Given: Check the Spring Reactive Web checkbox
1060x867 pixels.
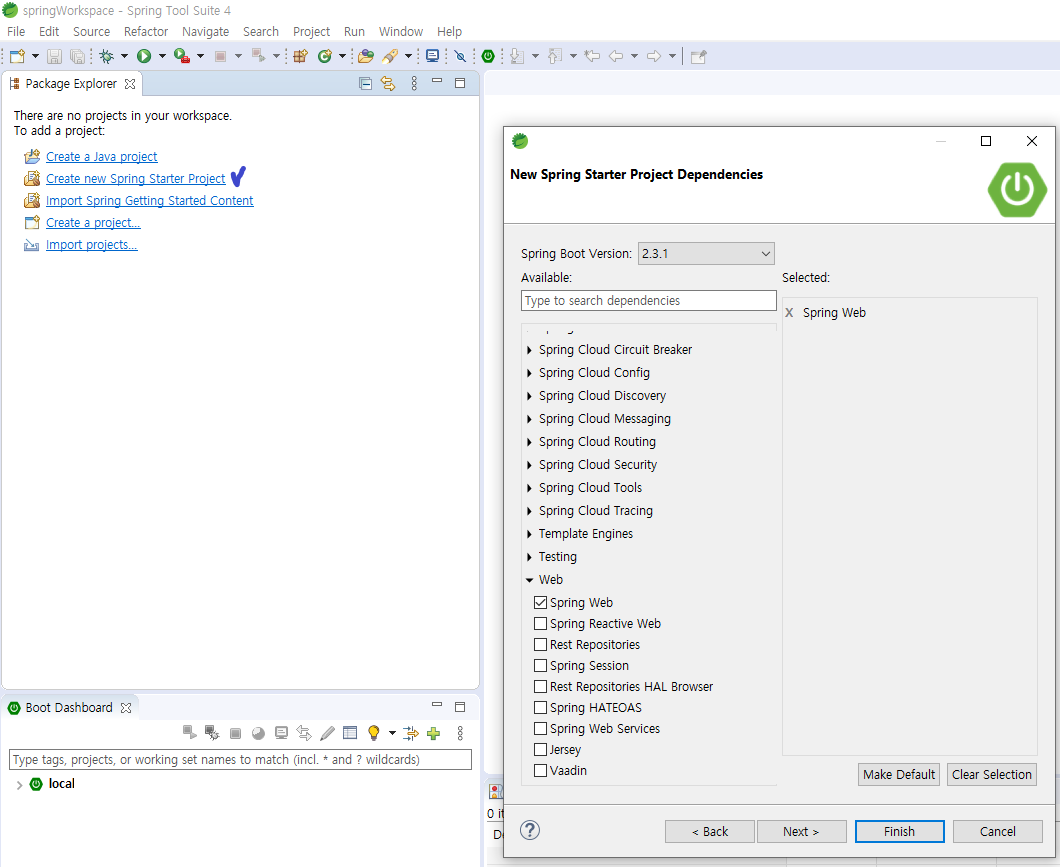Looking at the screenshot, I should click(540, 623).
